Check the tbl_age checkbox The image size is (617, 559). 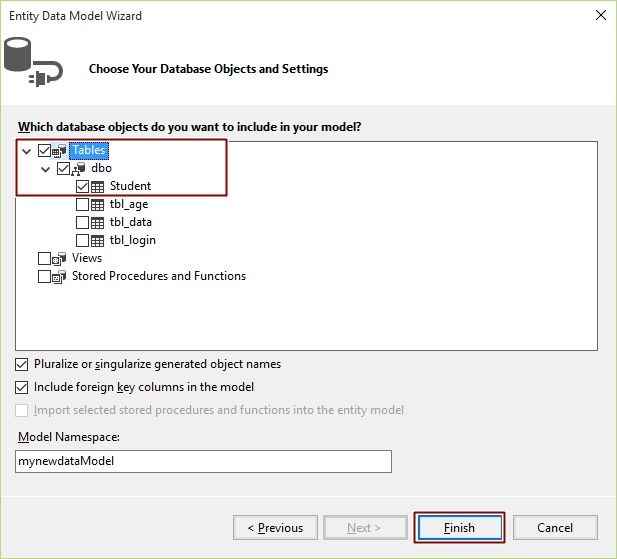[x=82, y=204]
